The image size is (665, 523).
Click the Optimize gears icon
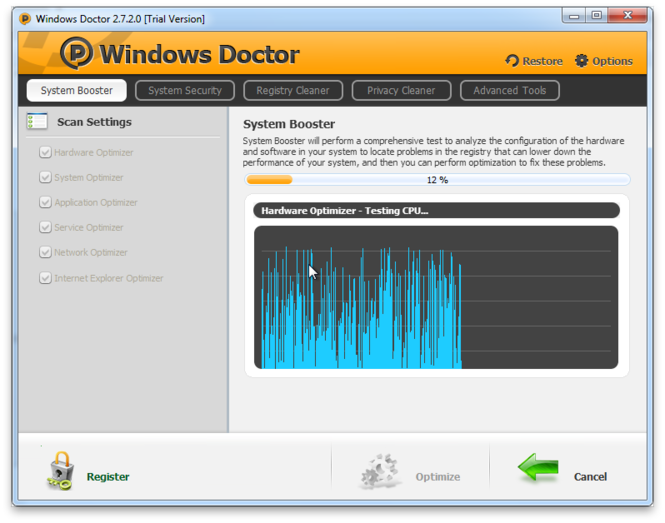380,471
